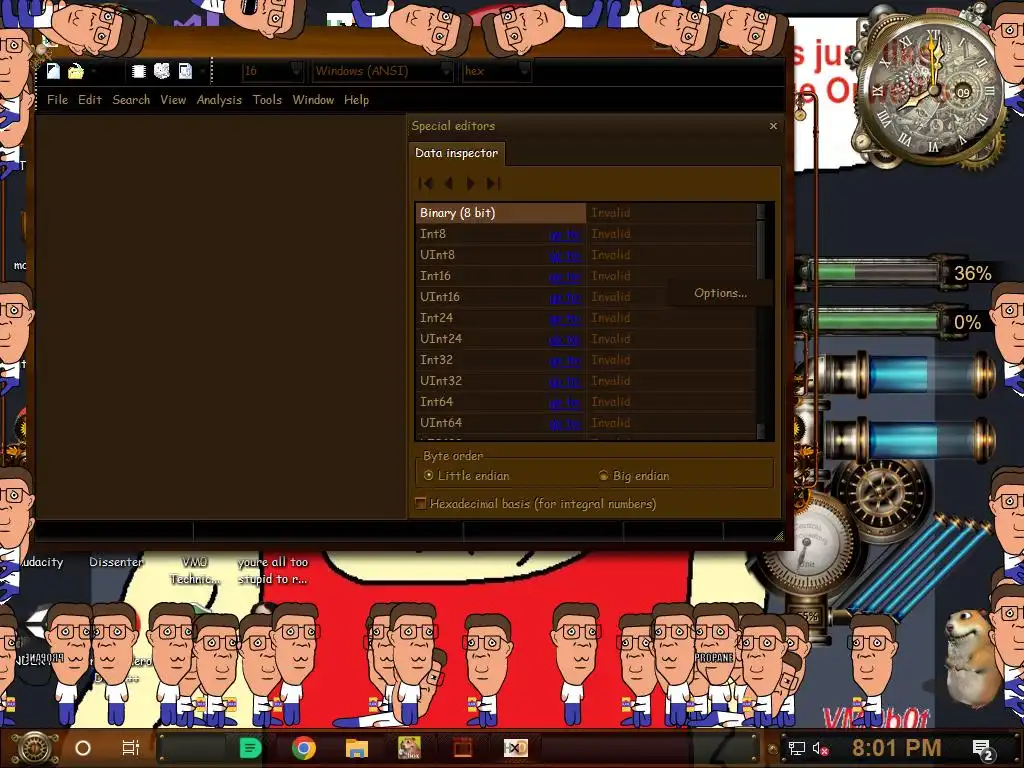
Task: Click the steampunk clock desktop gadget
Action: click(931, 88)
